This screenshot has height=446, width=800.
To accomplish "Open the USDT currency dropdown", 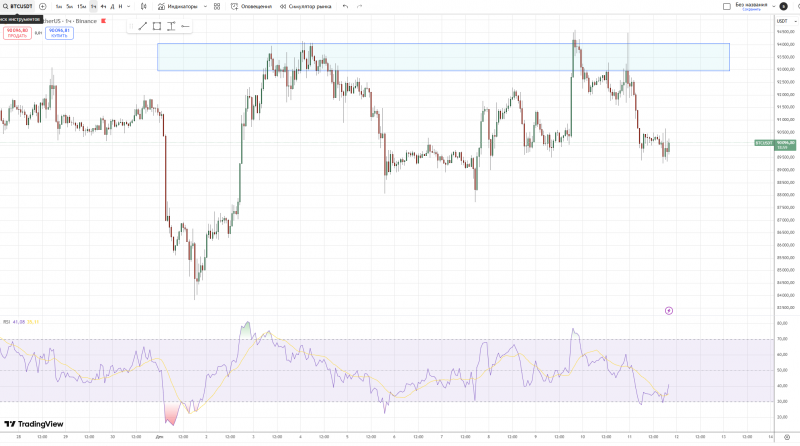I will (786, 21).
